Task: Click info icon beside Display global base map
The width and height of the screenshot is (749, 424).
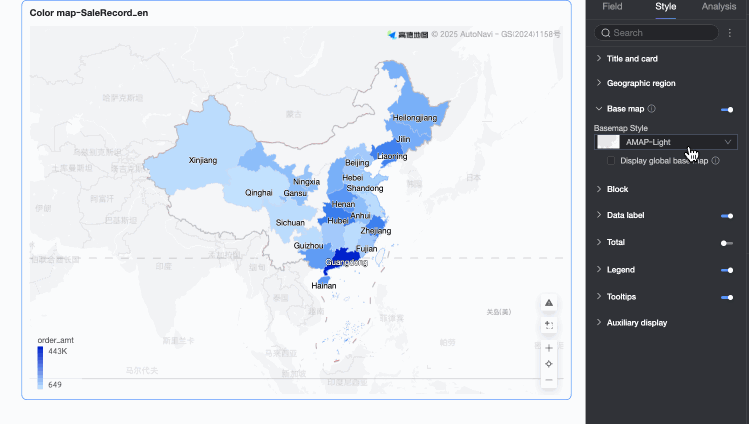Action: (x=716, y=161)
